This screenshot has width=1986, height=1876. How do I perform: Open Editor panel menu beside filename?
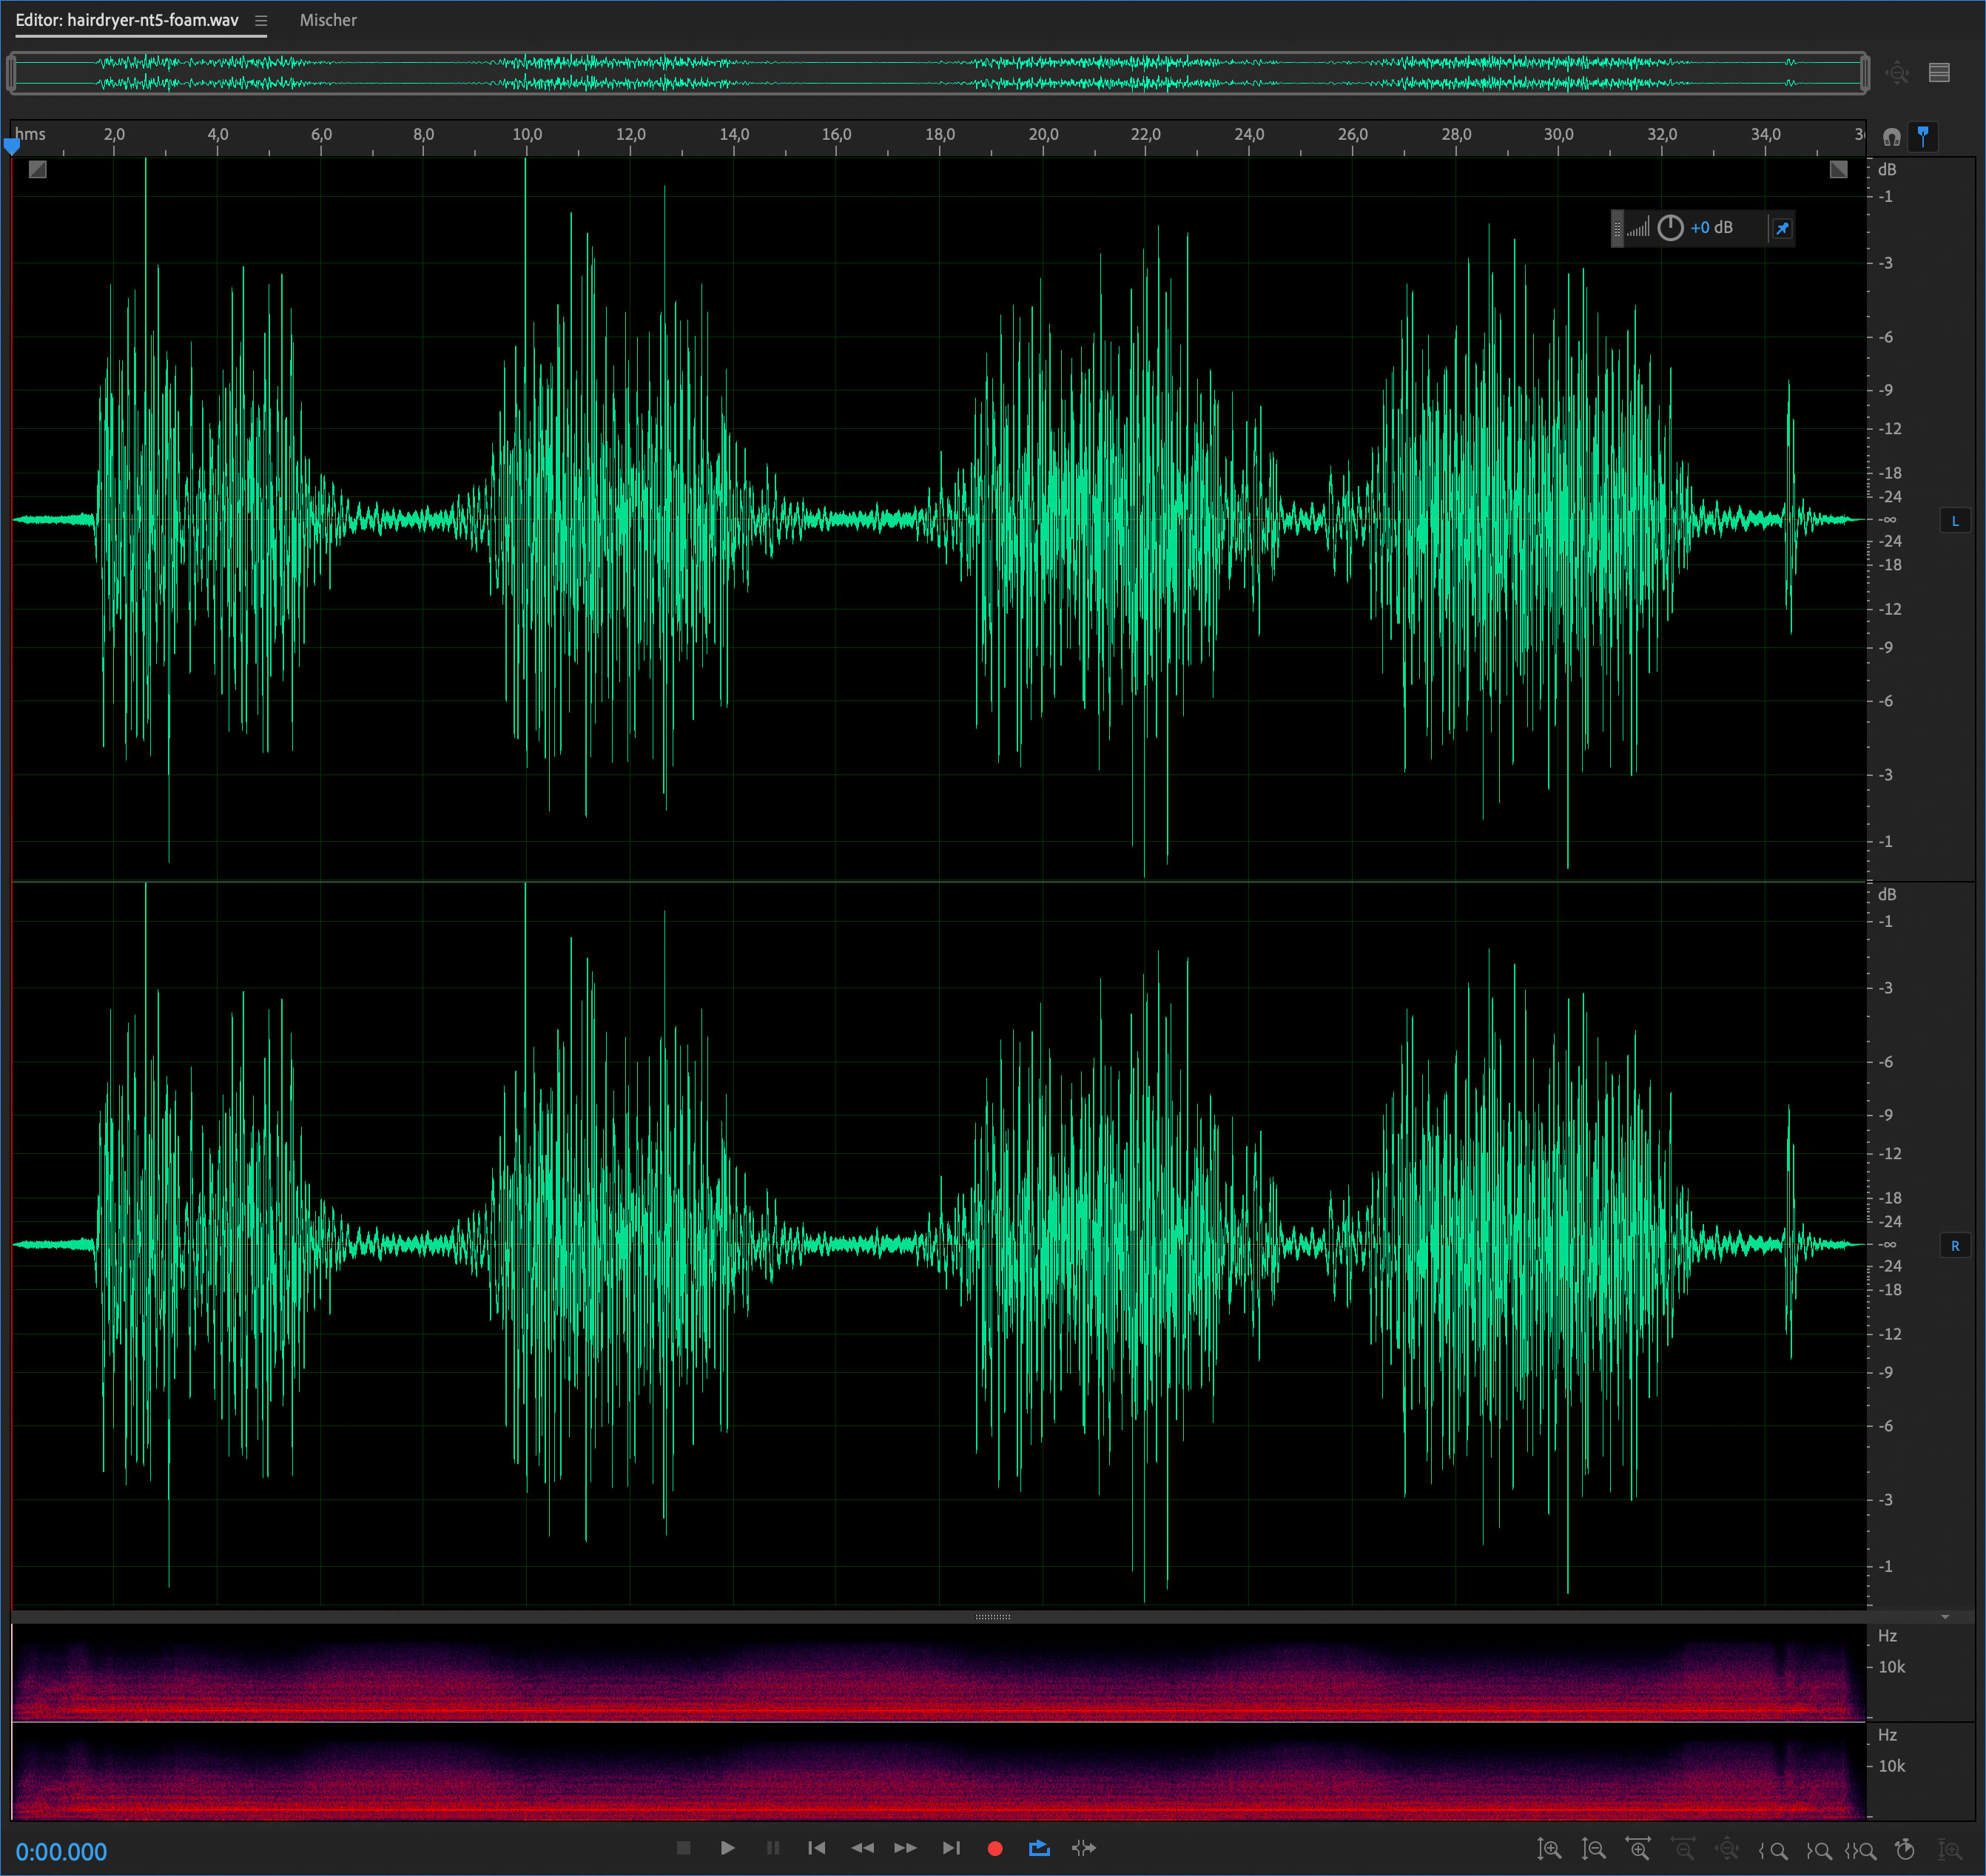261,20
